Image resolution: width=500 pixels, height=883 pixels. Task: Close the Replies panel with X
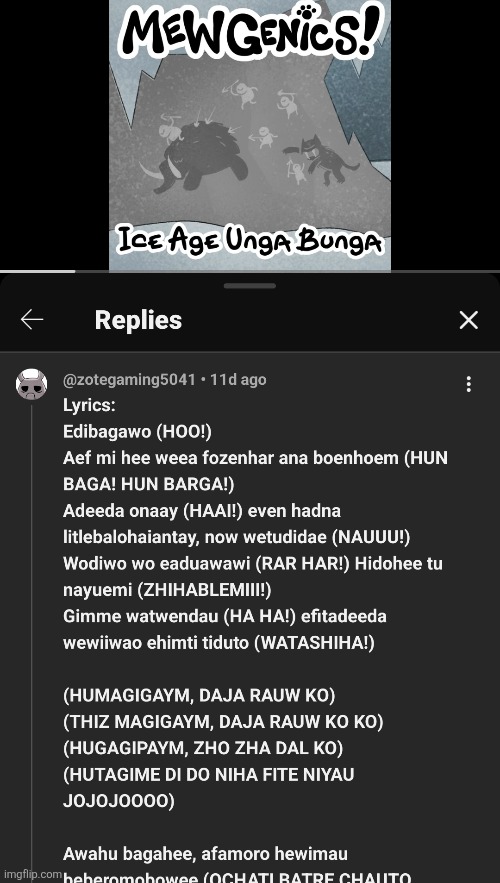coord(468,320)
